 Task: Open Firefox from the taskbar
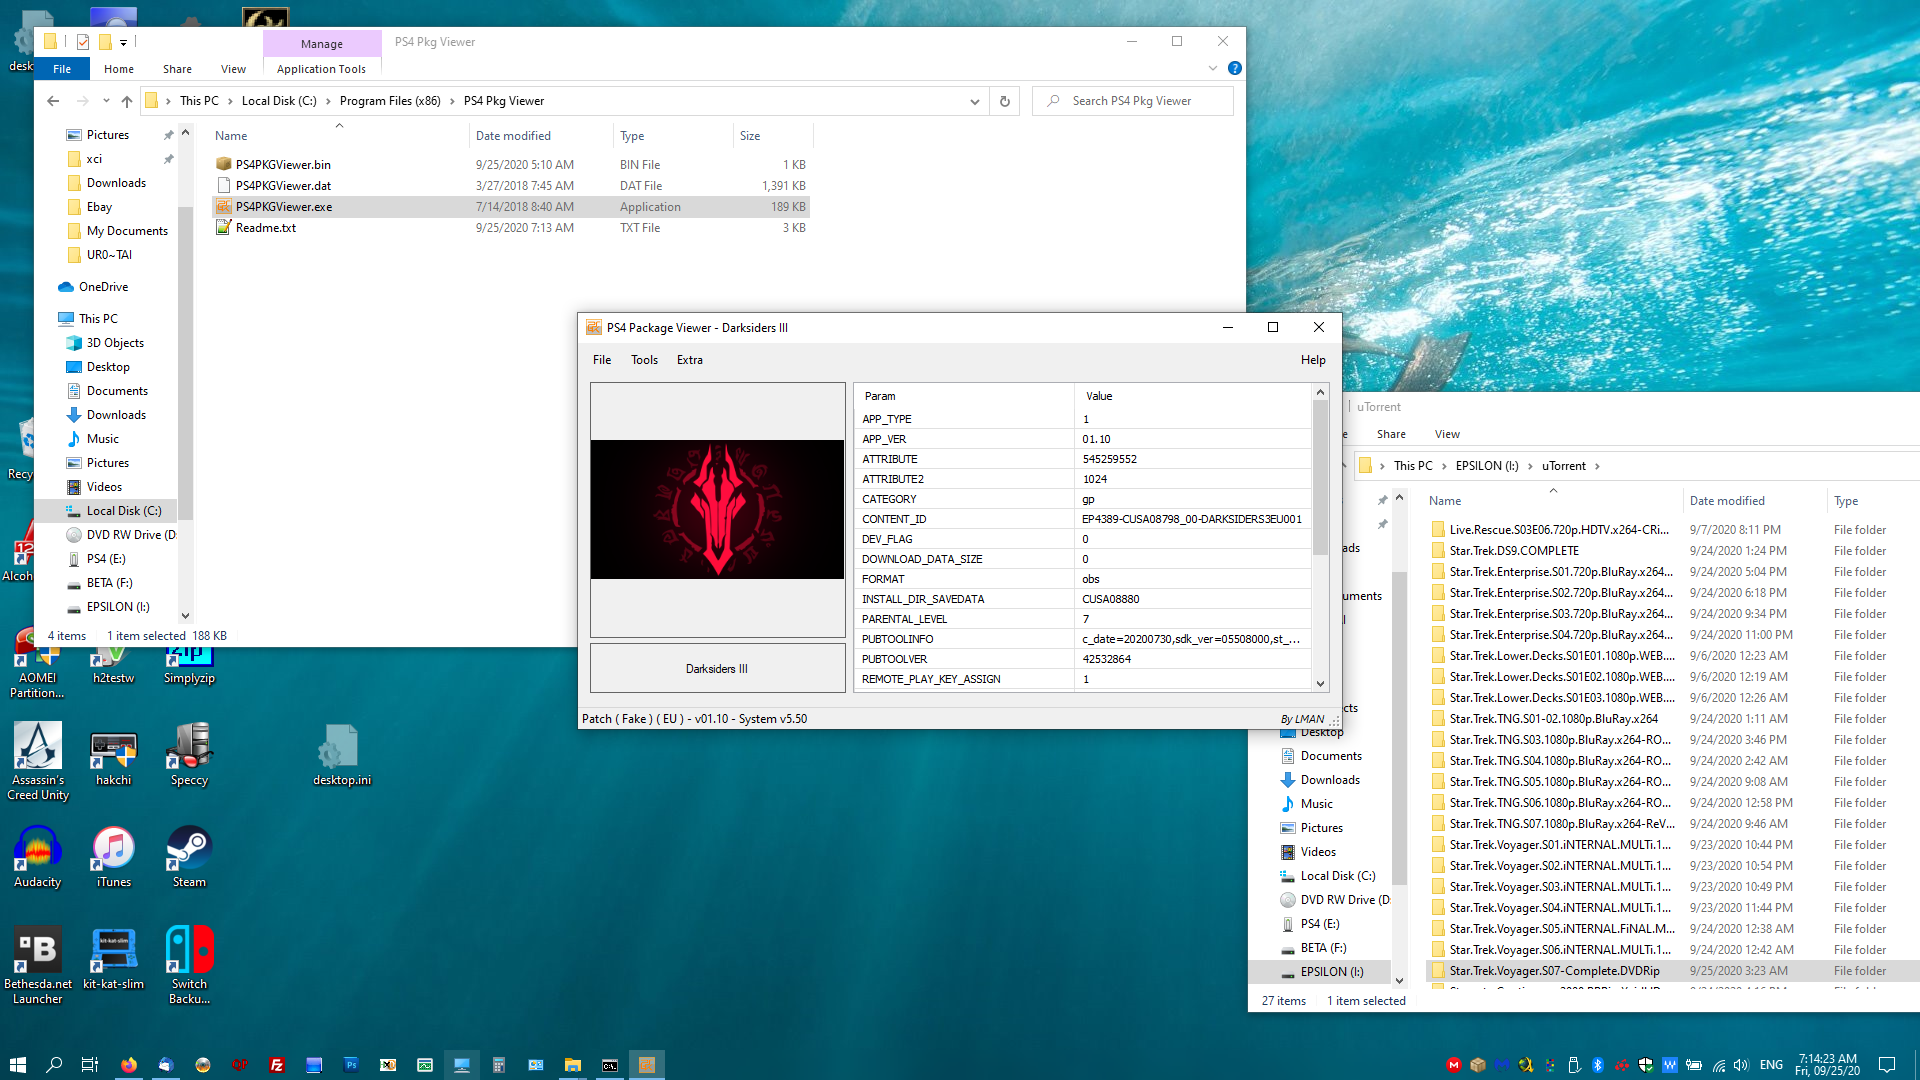[129, 1065]
